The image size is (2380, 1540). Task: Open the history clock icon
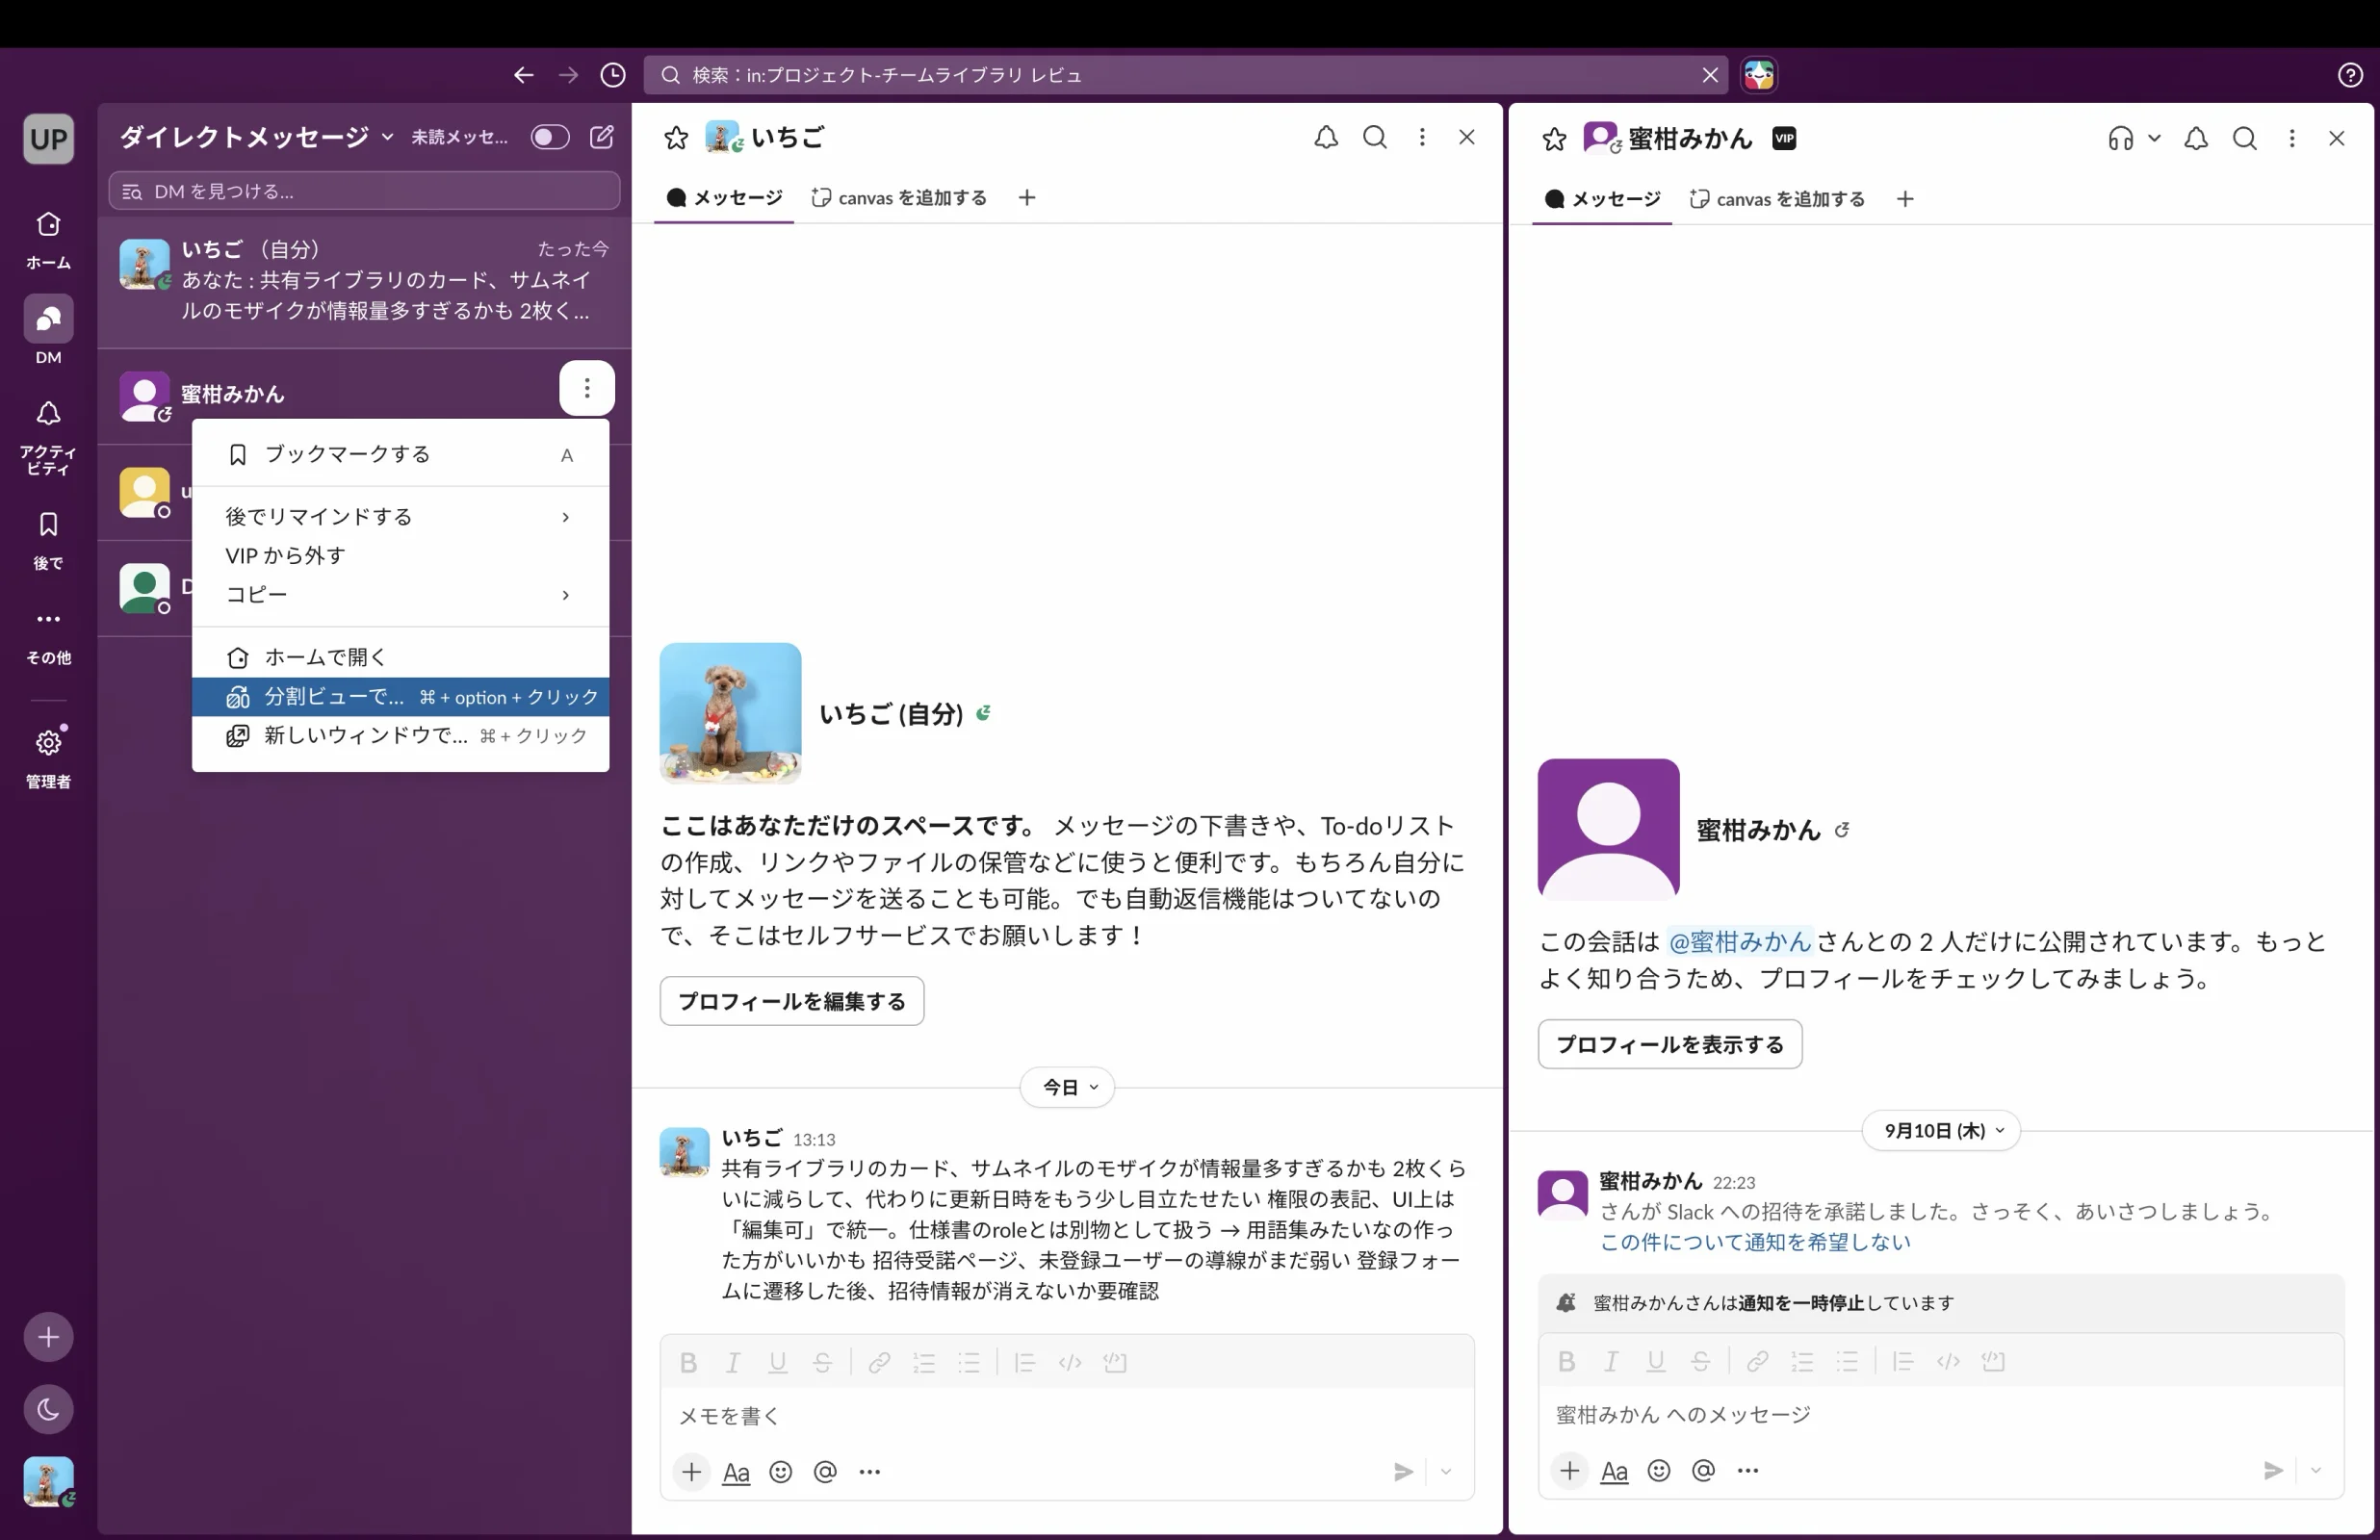pyautogui.click(x=613, y=75)
